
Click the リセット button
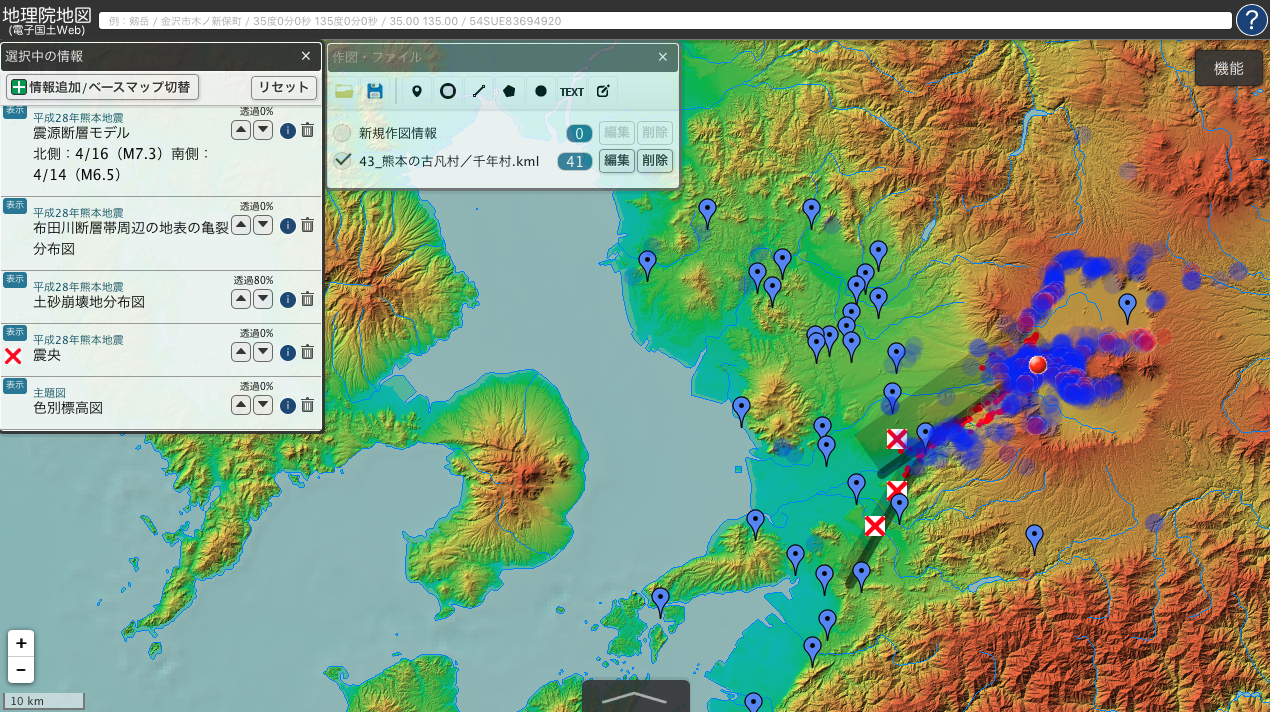284,87
